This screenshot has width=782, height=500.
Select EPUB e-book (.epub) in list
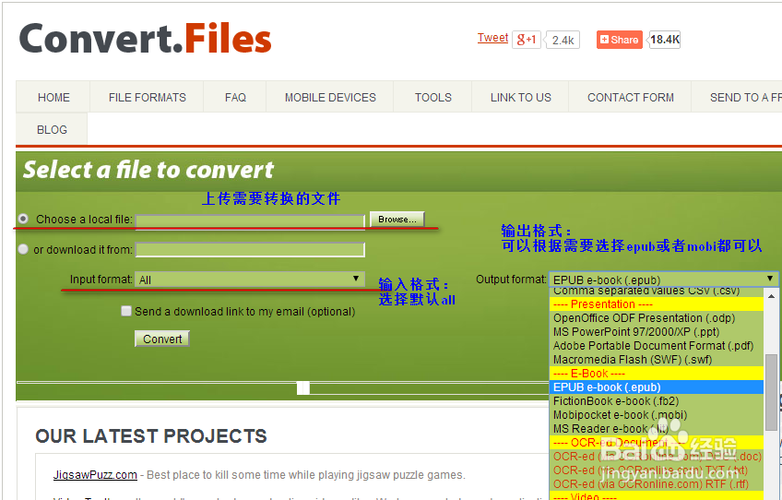tap(656, 387)
